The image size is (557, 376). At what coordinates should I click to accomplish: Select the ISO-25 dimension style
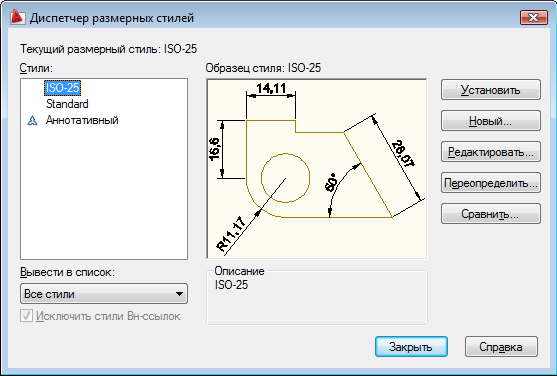(63, 88)
